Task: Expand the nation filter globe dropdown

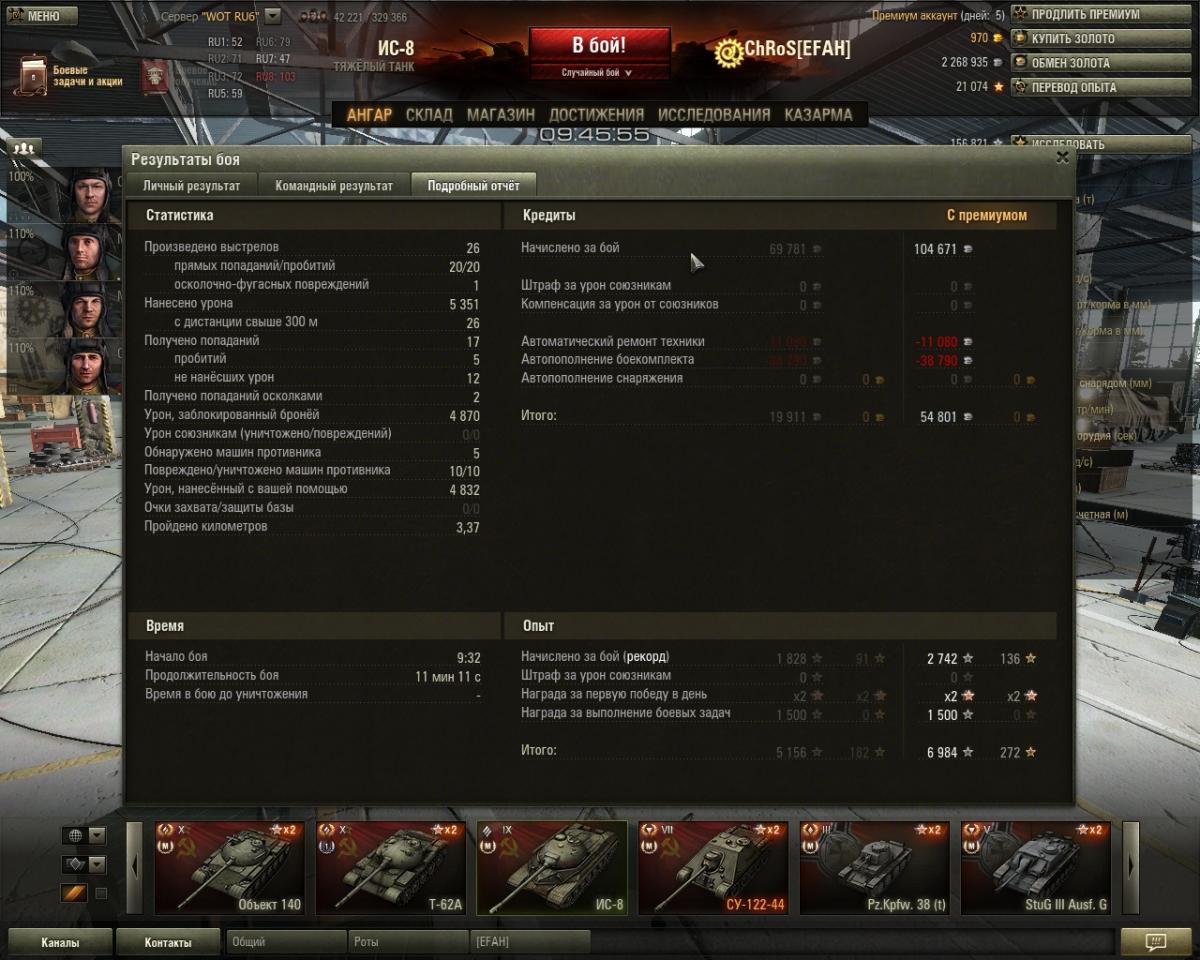Action: (x=84, y=835)
